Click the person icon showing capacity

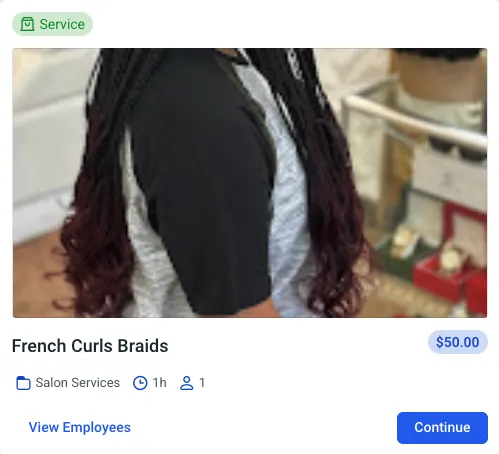click(x=187, y=383)
